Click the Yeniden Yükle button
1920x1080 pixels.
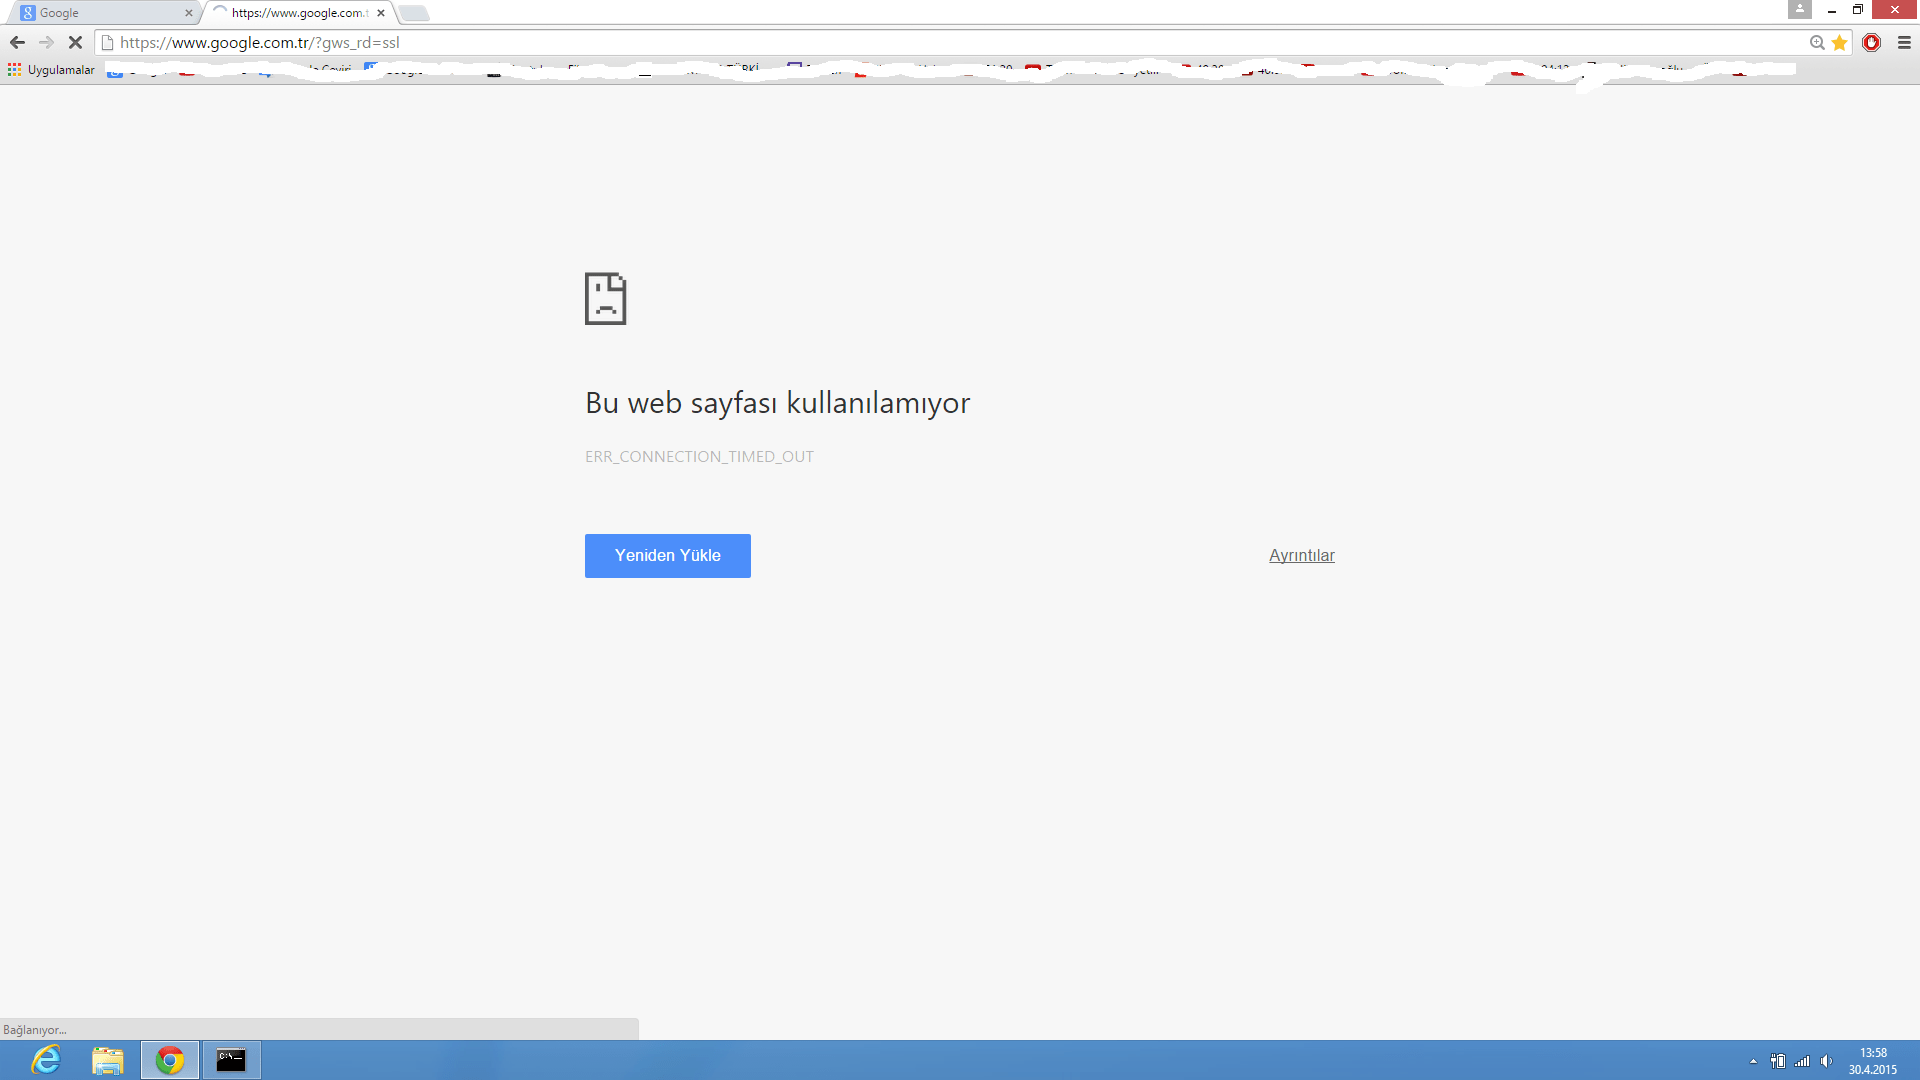click(667, 555)
